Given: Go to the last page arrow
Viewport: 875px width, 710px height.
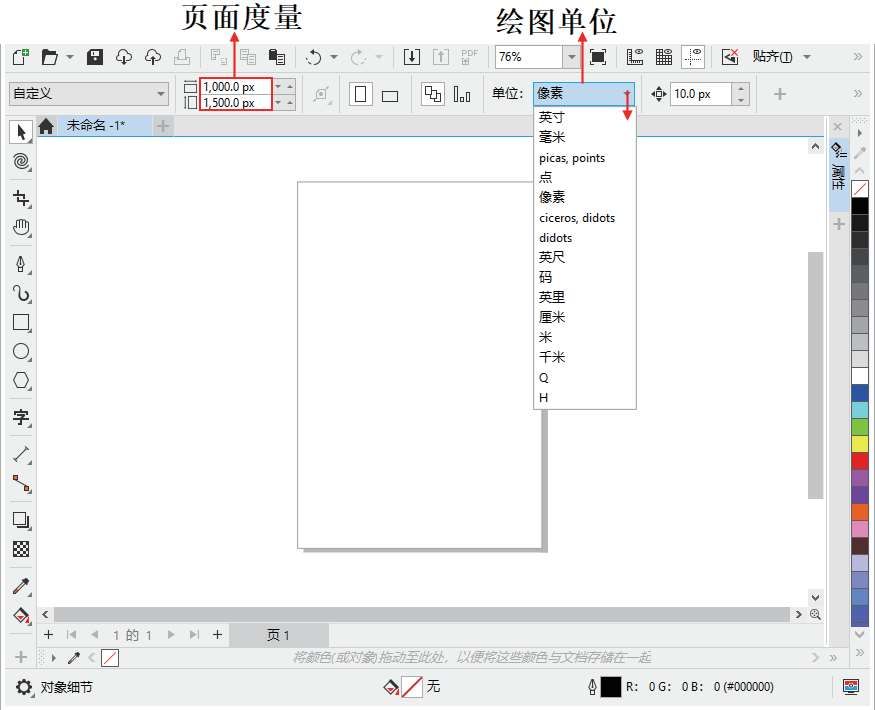Looking at the screenshot, I should (x=194, y=635).
